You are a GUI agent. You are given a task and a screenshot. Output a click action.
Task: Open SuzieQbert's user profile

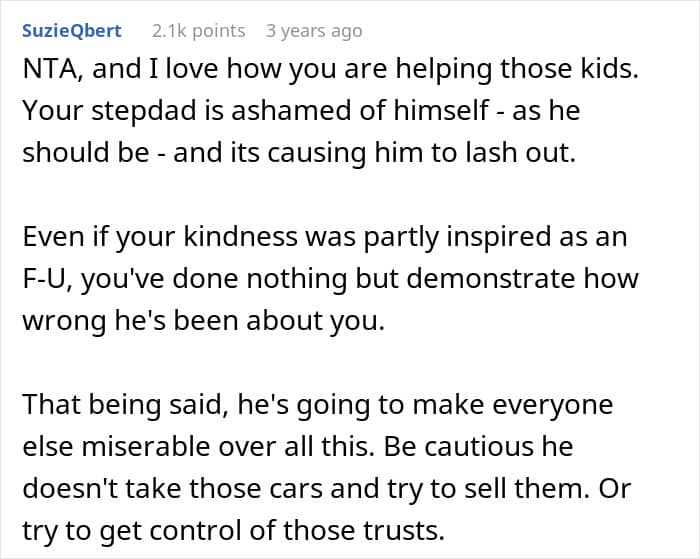[x=71, y=31]
